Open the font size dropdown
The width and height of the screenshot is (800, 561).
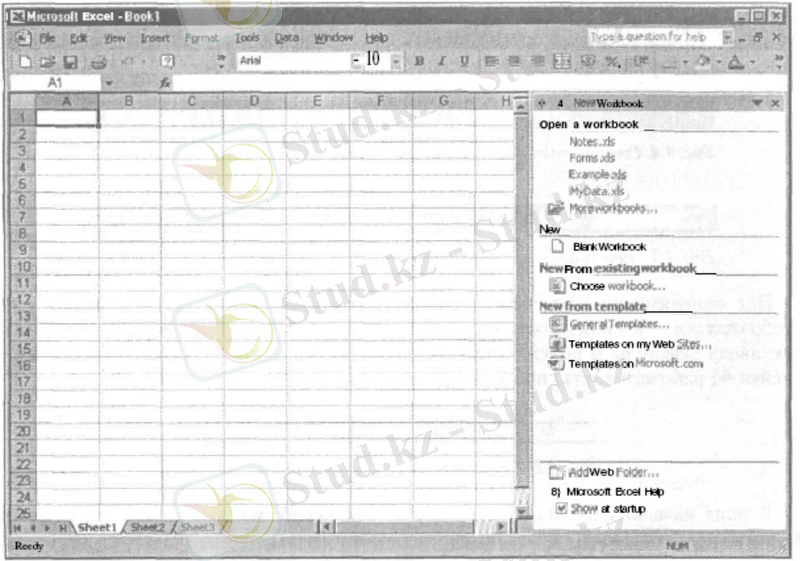(396, 61)
